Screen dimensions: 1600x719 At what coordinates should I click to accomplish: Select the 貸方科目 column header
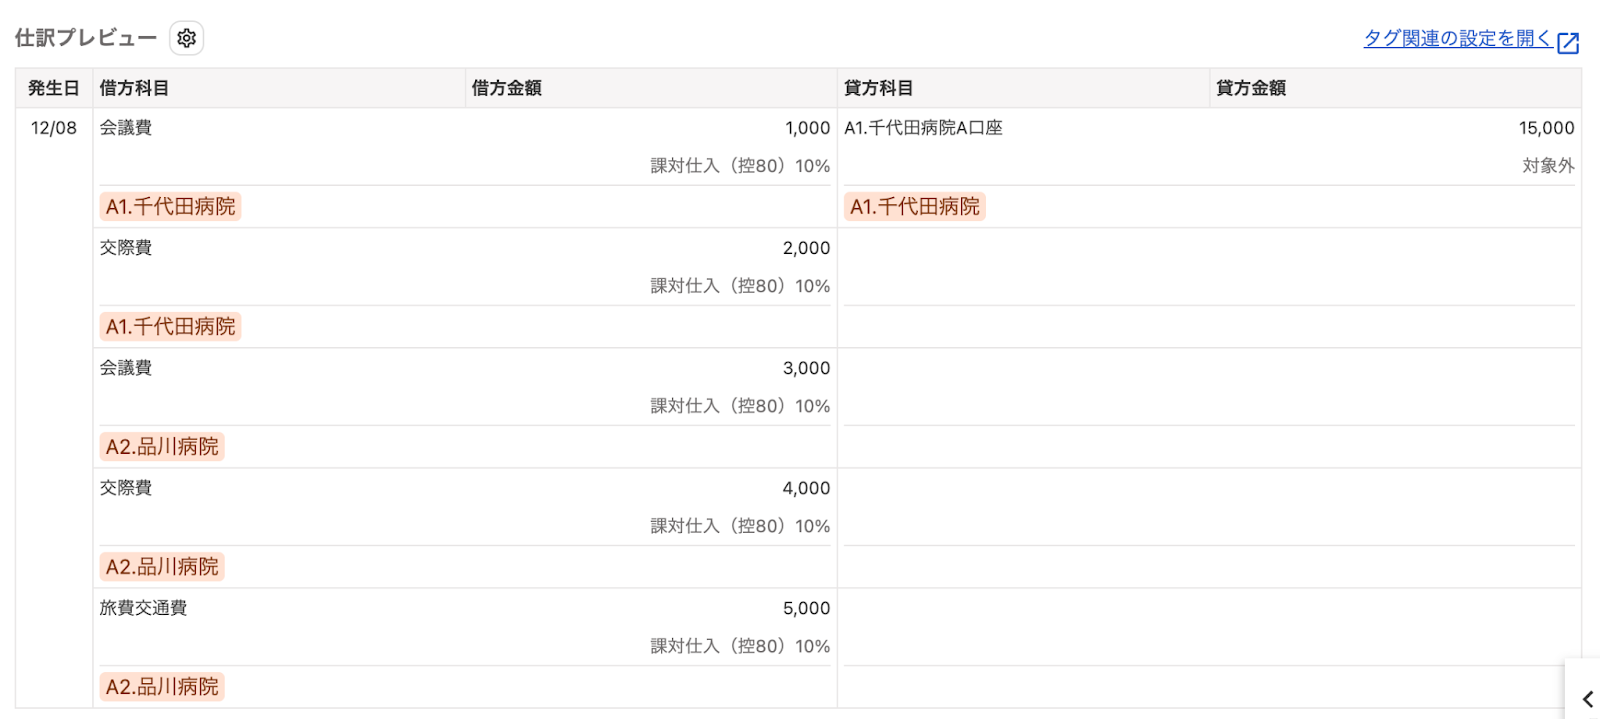879,88
